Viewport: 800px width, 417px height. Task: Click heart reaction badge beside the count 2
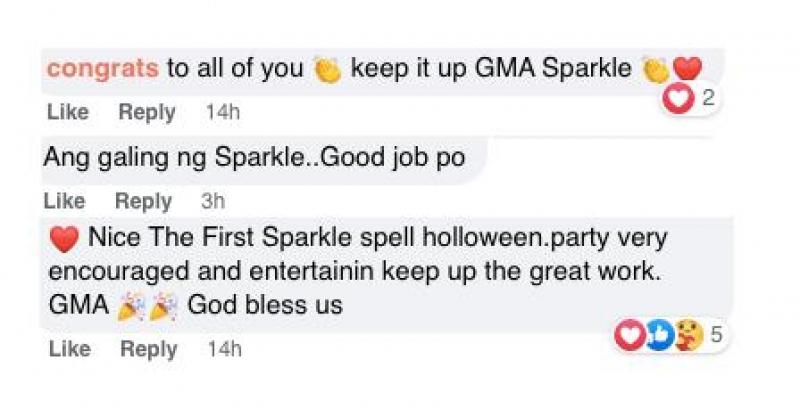[679, 98]
